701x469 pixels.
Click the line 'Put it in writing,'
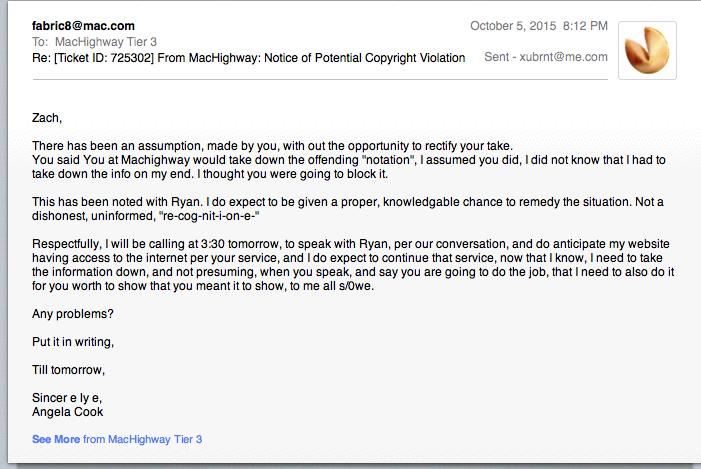[73, 342]
